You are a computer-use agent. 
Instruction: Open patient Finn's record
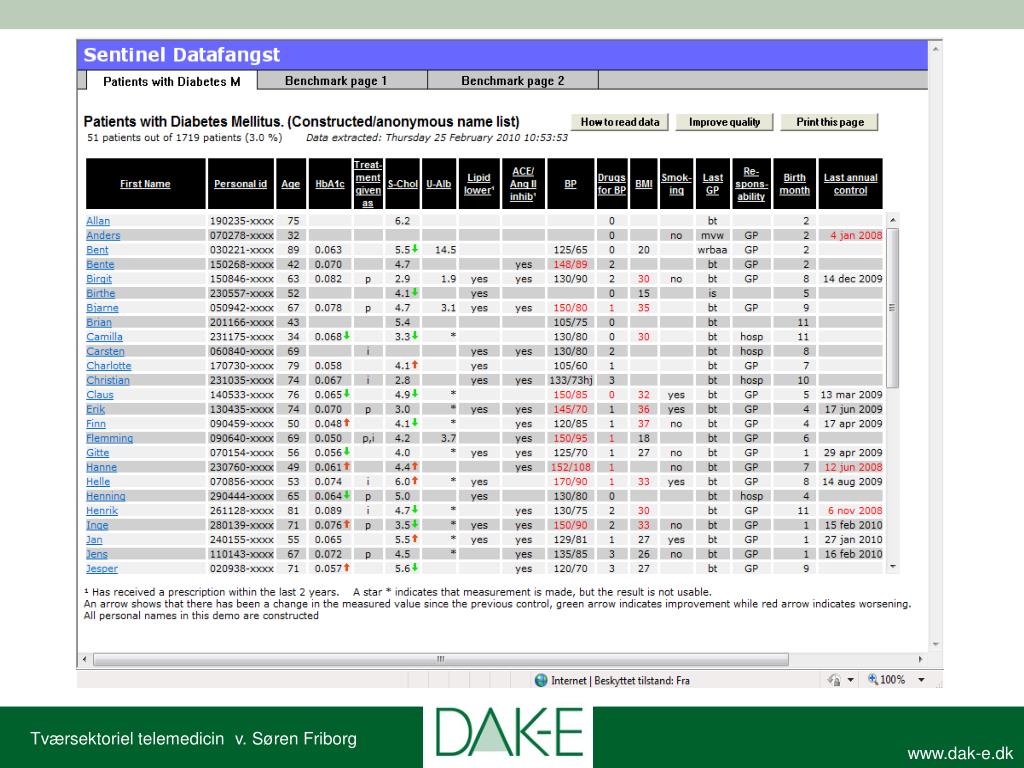[x=96, y=424]
